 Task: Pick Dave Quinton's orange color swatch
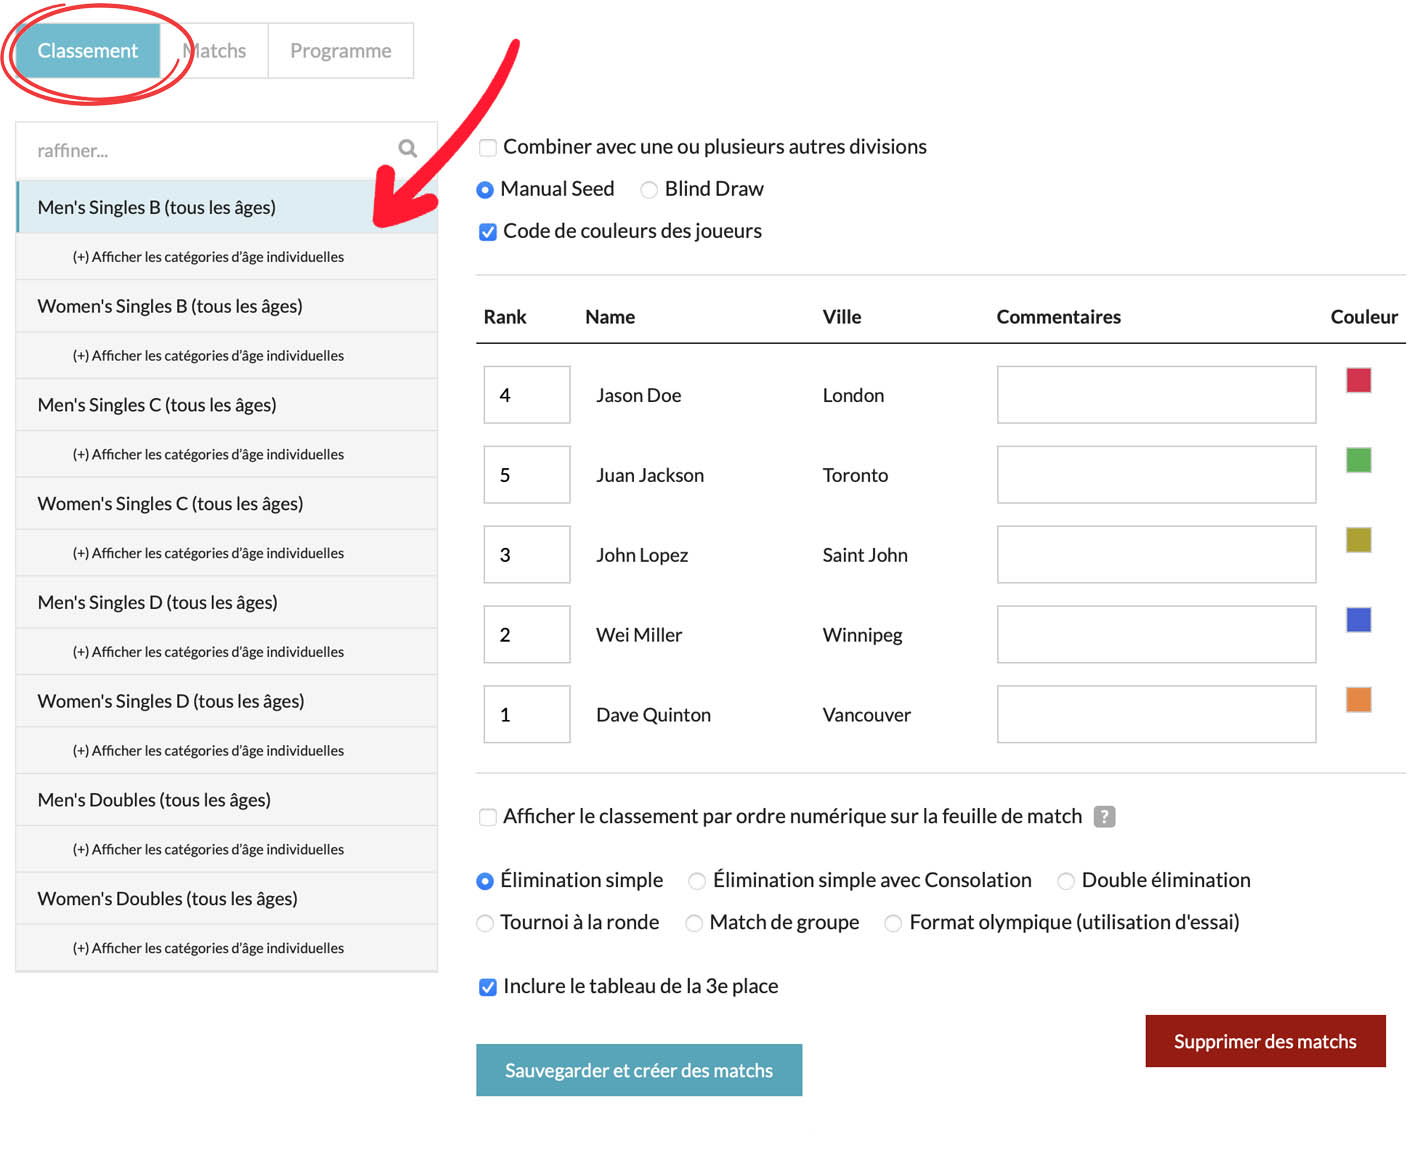point(1358,700)
